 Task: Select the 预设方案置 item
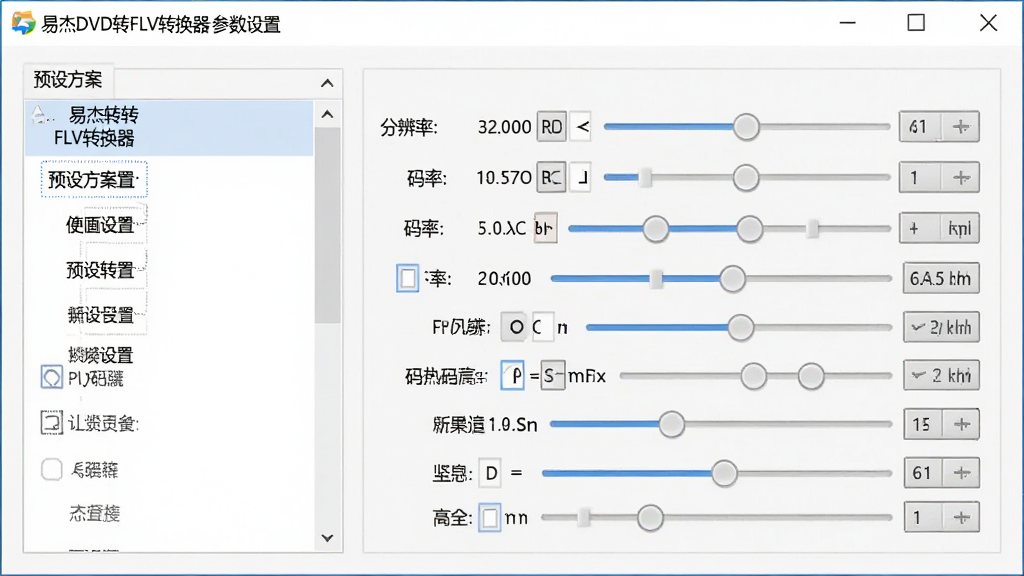(x=94, y=179)
